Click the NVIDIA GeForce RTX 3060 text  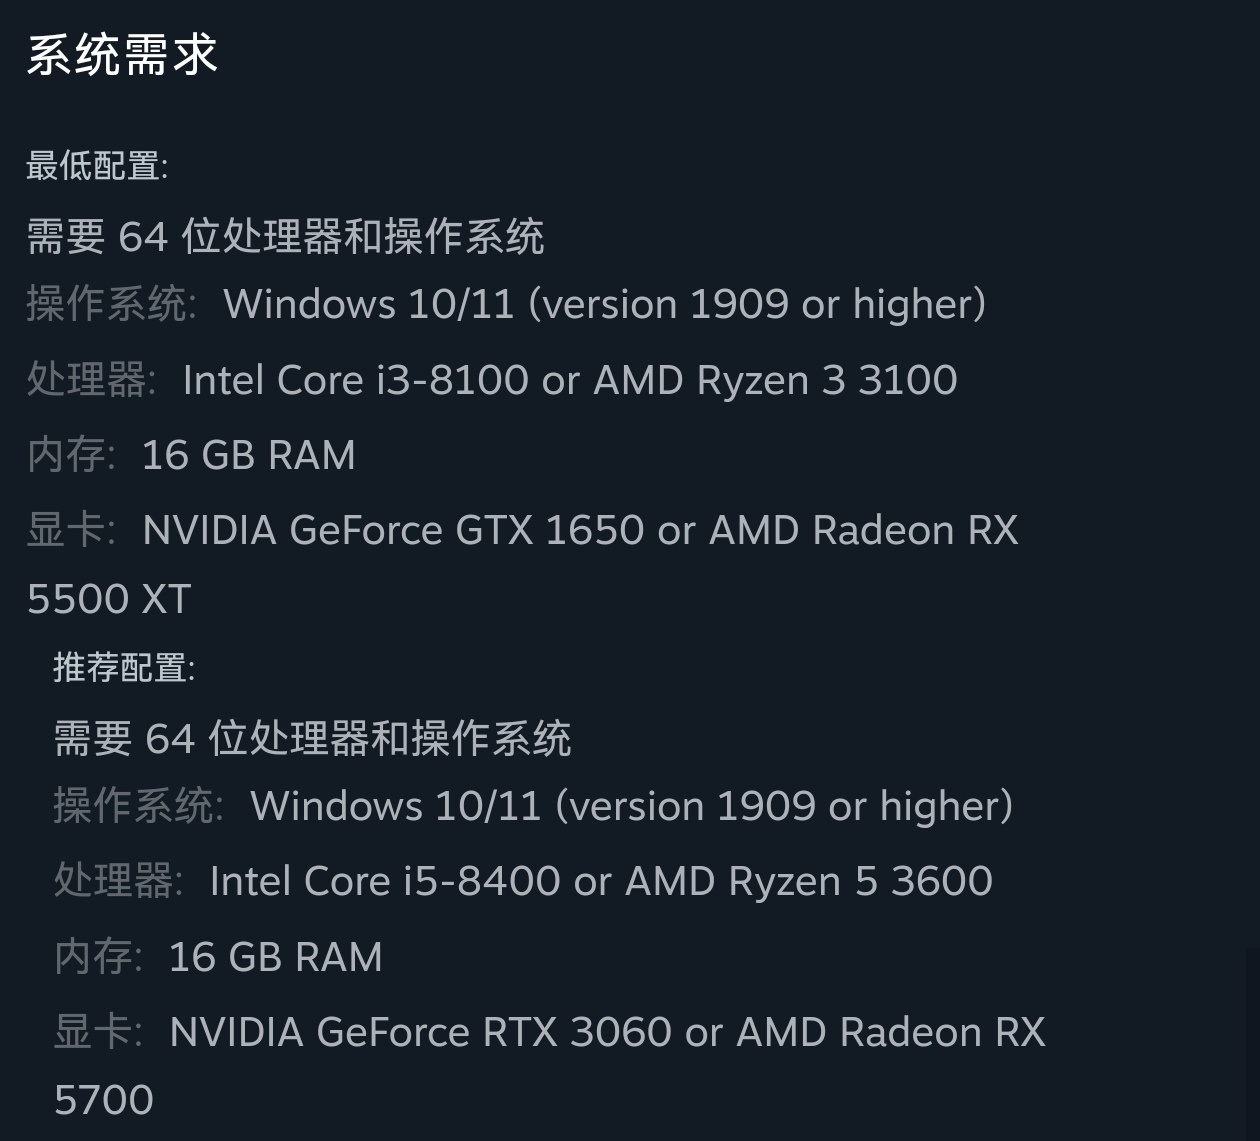pos(420,1032)
